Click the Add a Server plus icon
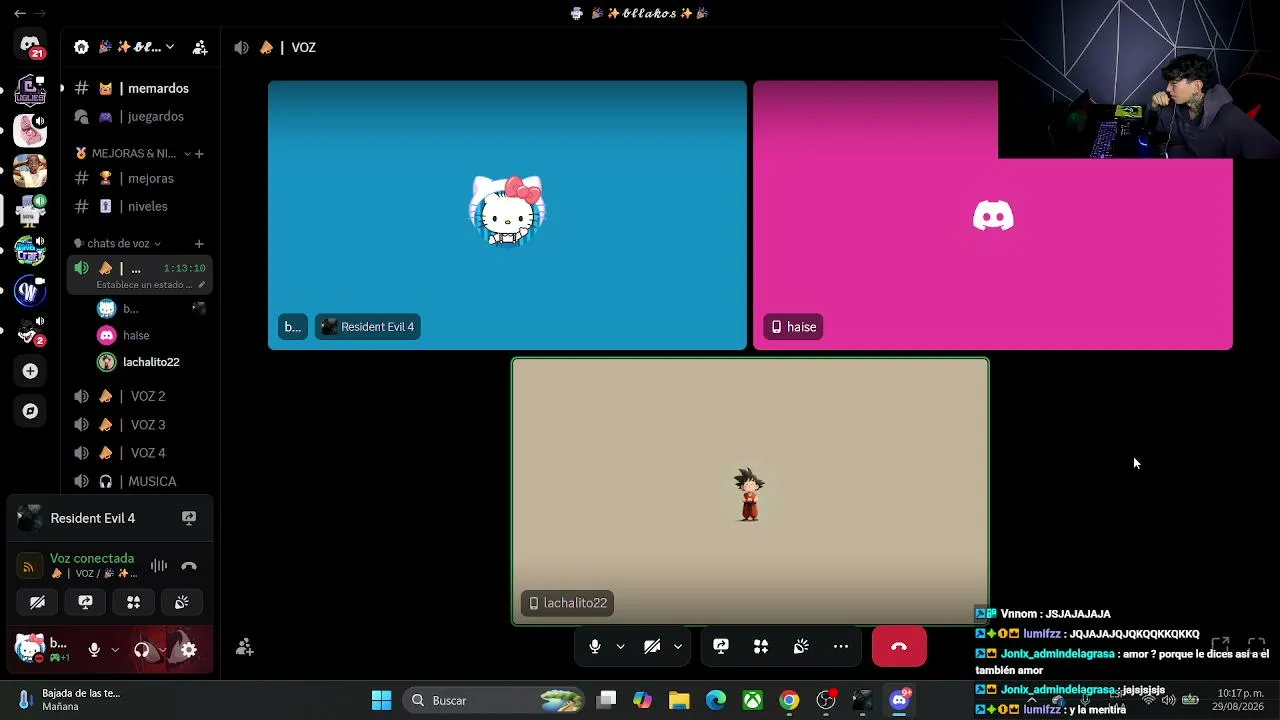 coord(30,371)
